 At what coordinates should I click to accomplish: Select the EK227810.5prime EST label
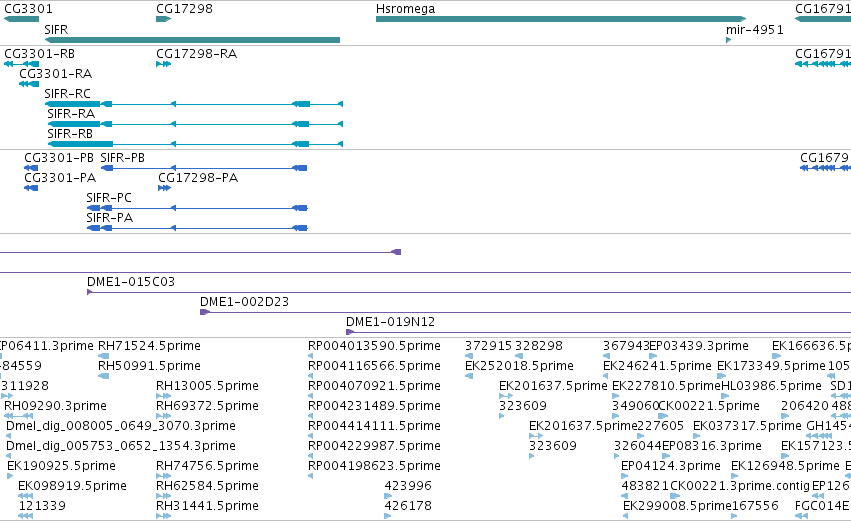(x=666, y=386)
